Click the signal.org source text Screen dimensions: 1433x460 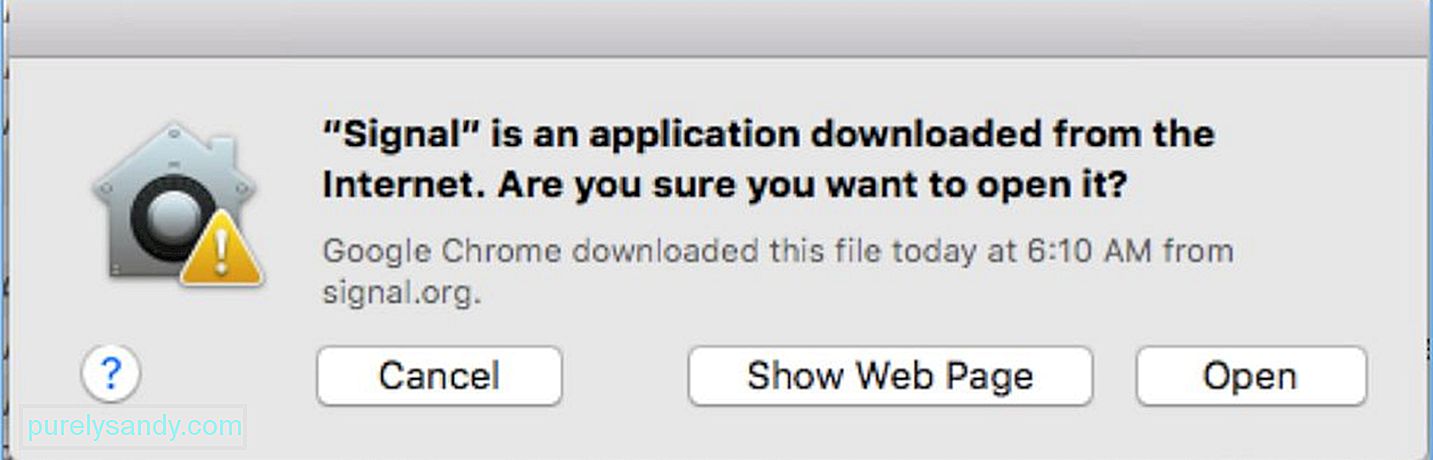[x=401, y=295]
